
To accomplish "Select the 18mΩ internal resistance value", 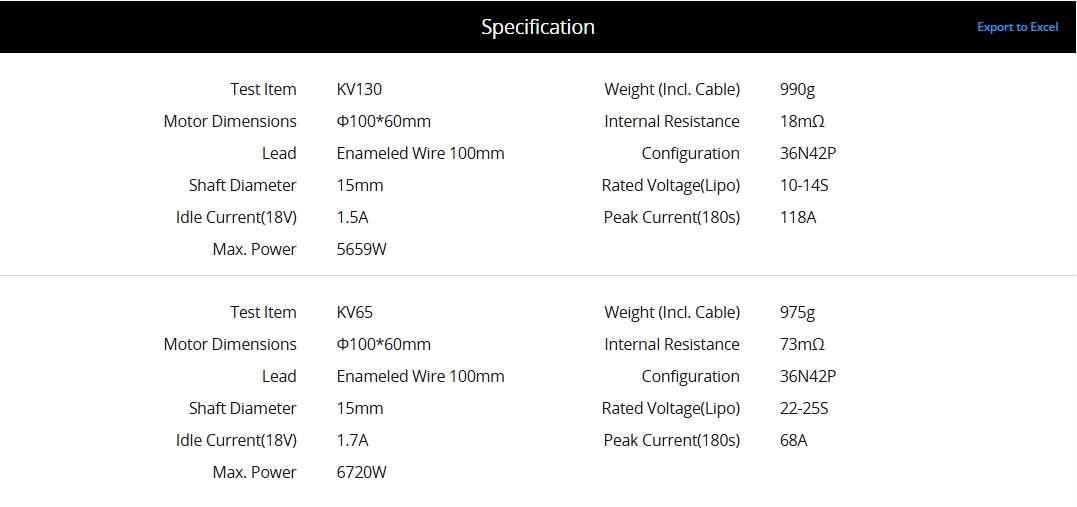I will [802, 121].
